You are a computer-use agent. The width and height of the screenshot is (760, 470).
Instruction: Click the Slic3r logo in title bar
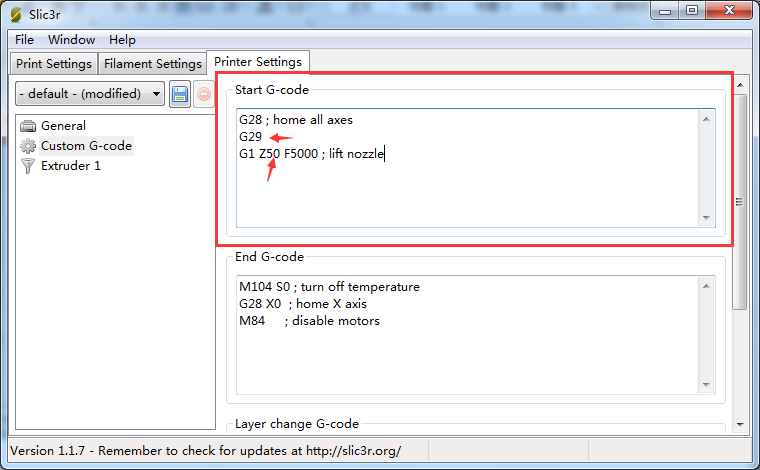(16, 15)
